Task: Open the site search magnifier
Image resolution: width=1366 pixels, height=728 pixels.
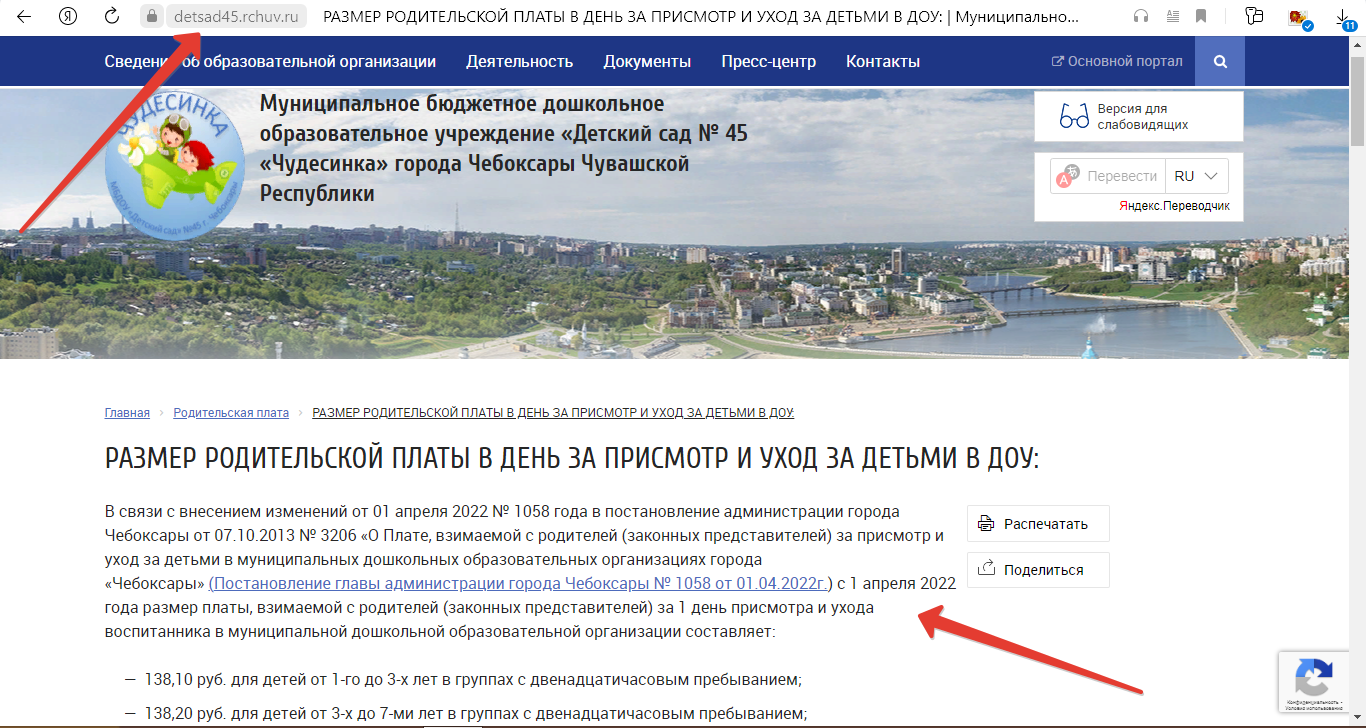Action: pos(1219,60)
